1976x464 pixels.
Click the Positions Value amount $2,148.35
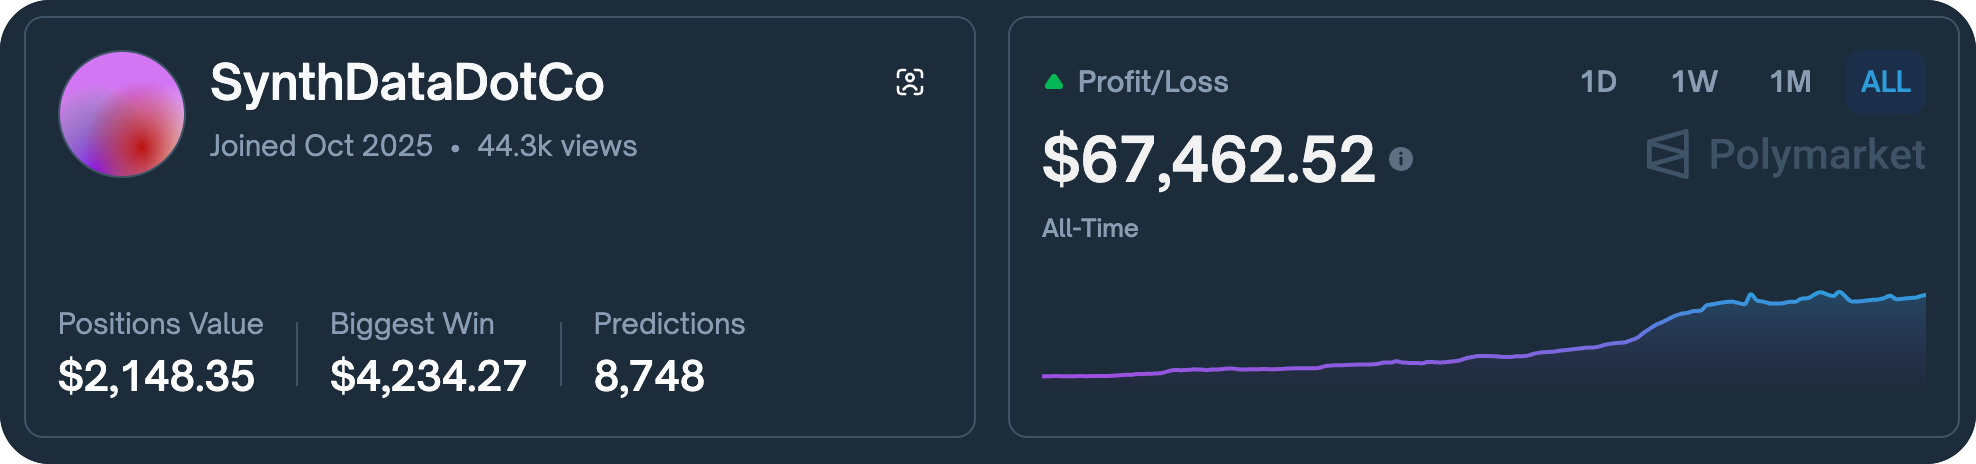click(x=157, y=376)
